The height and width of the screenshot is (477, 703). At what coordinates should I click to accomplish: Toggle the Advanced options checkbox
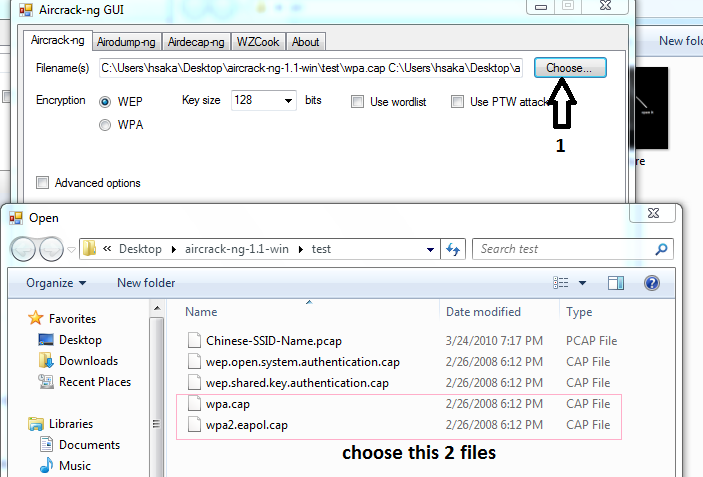[x=42, y=182]
